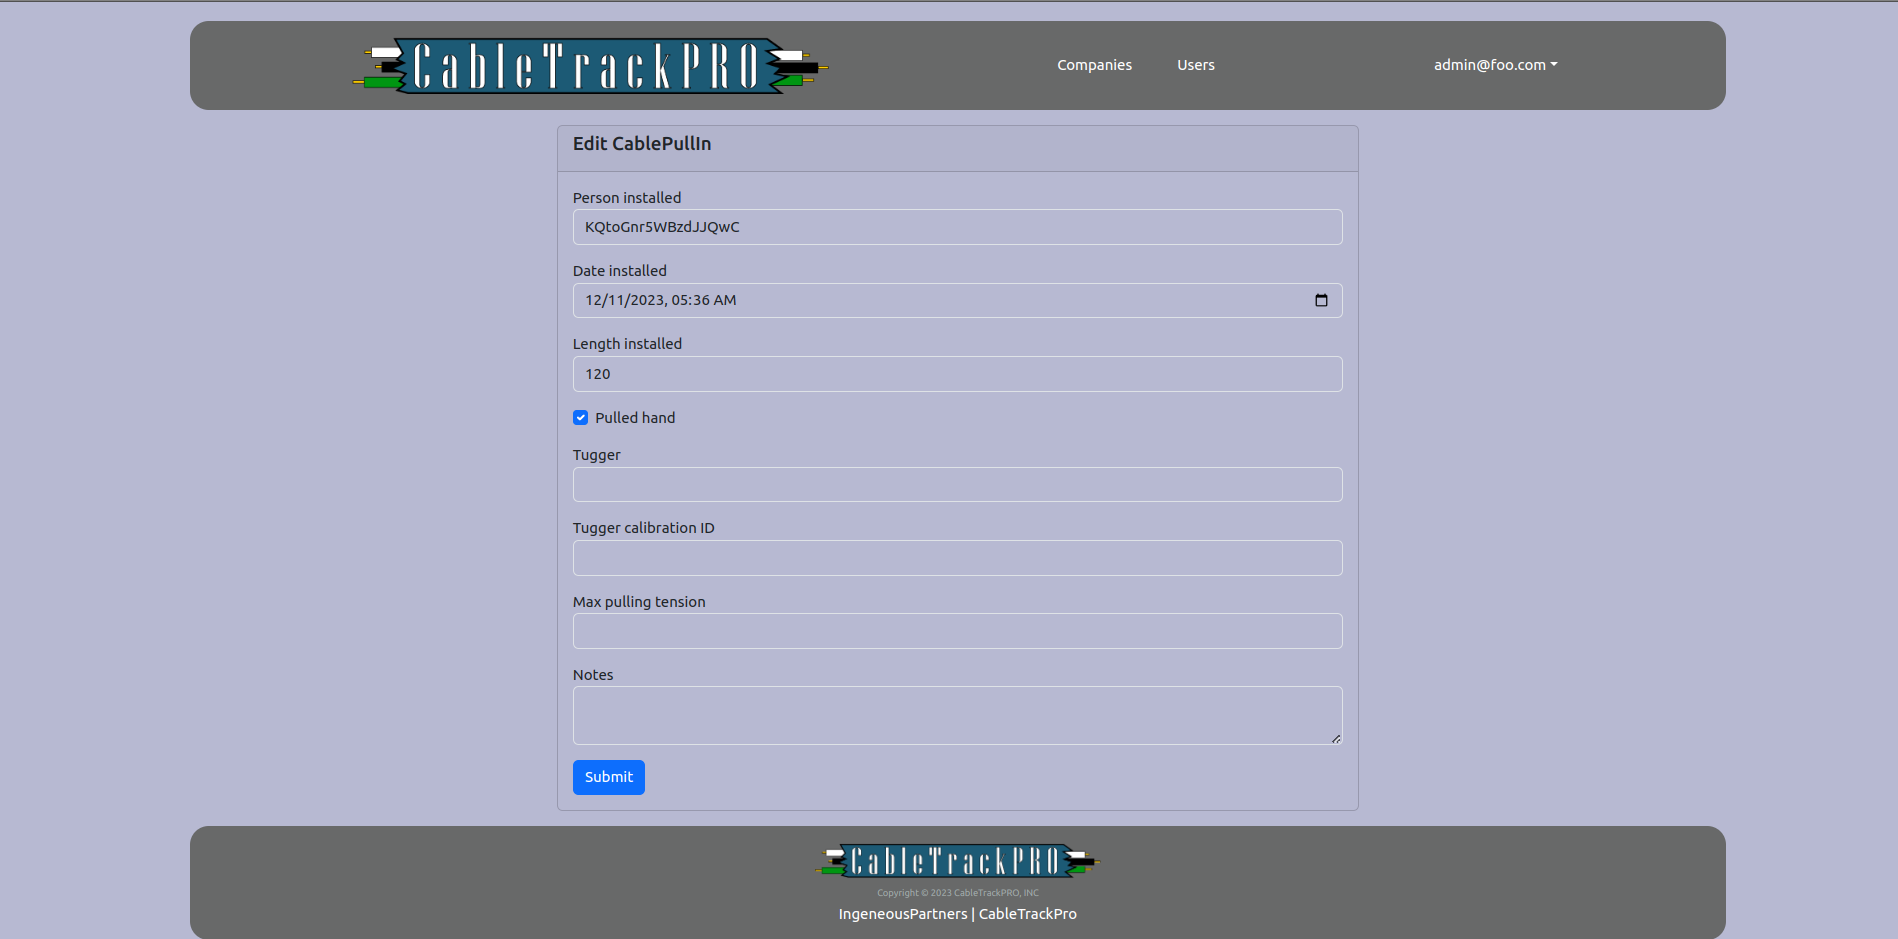Click the Max pulling tension label
This screenshot has height=939, width=1898.
click(x=639, y=602)
